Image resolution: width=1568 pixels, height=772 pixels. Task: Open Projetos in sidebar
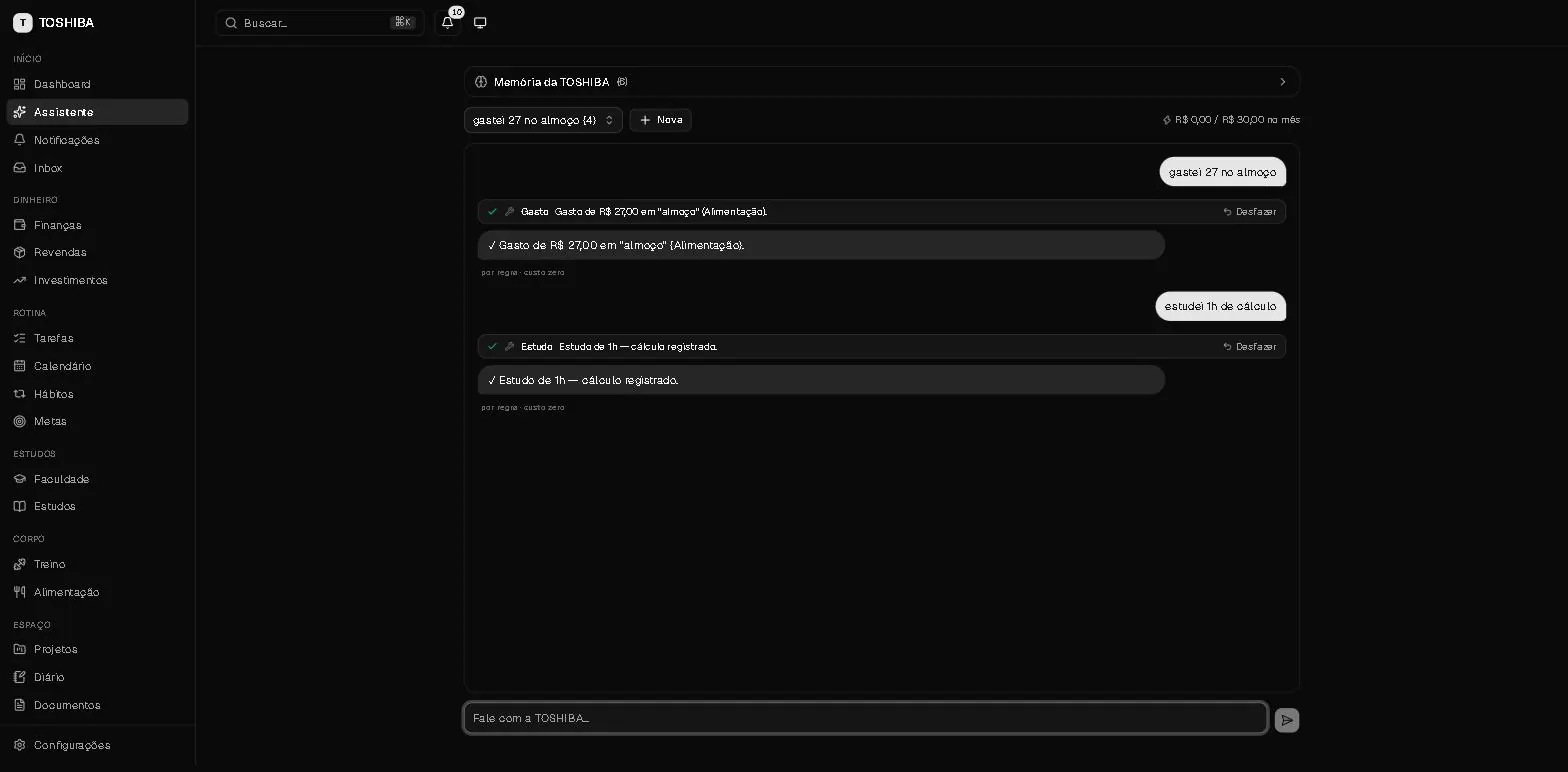[x=97, y=649]
